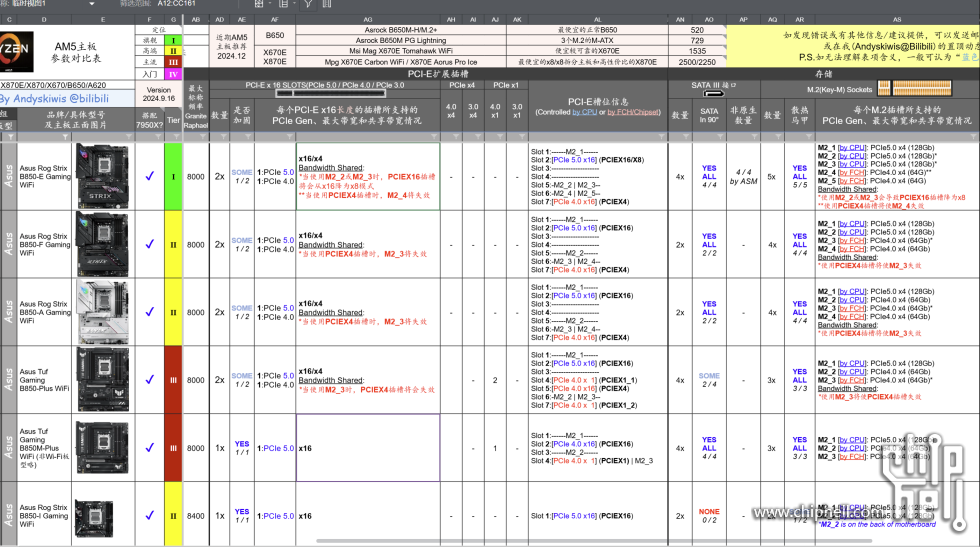Select column header AS
Viewport: 980px width, 547px height.
[897, 19]
